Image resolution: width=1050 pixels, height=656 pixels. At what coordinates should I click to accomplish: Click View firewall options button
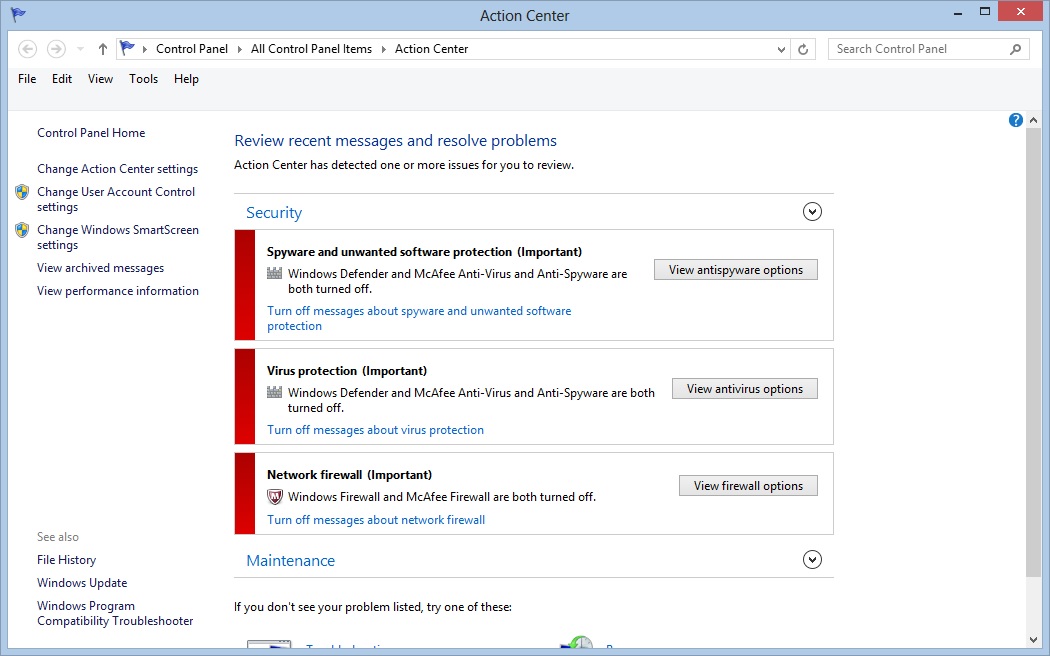point(748,485)
